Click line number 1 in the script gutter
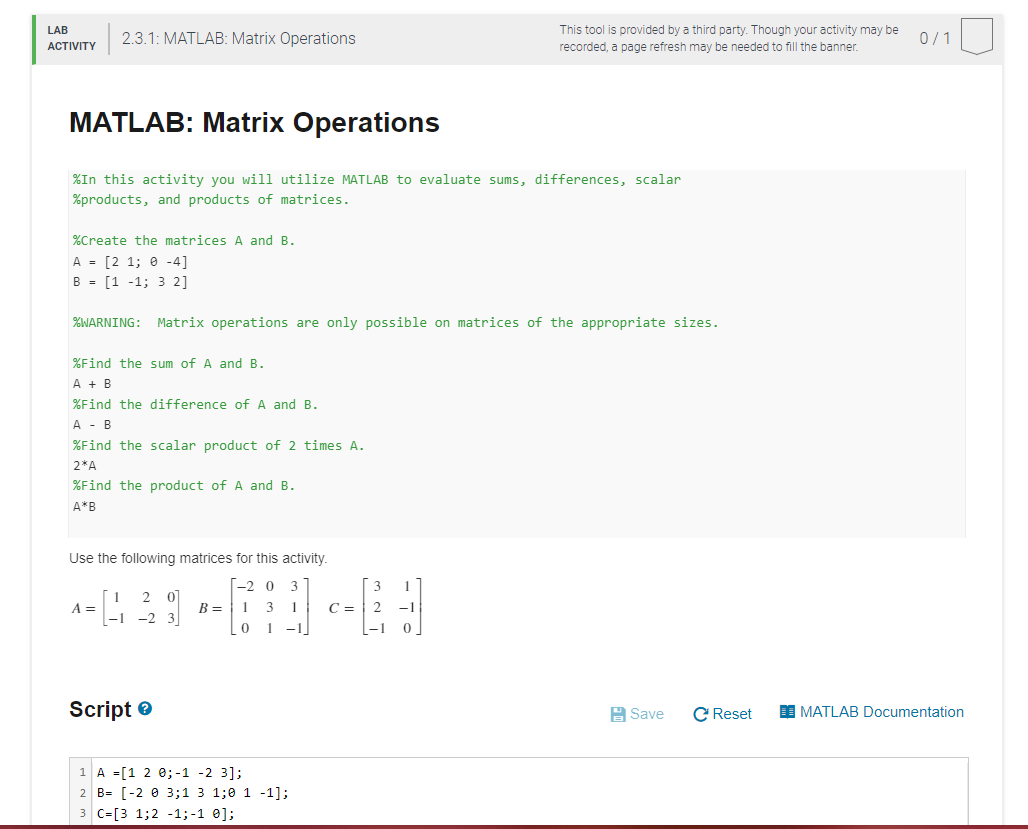 83,773
